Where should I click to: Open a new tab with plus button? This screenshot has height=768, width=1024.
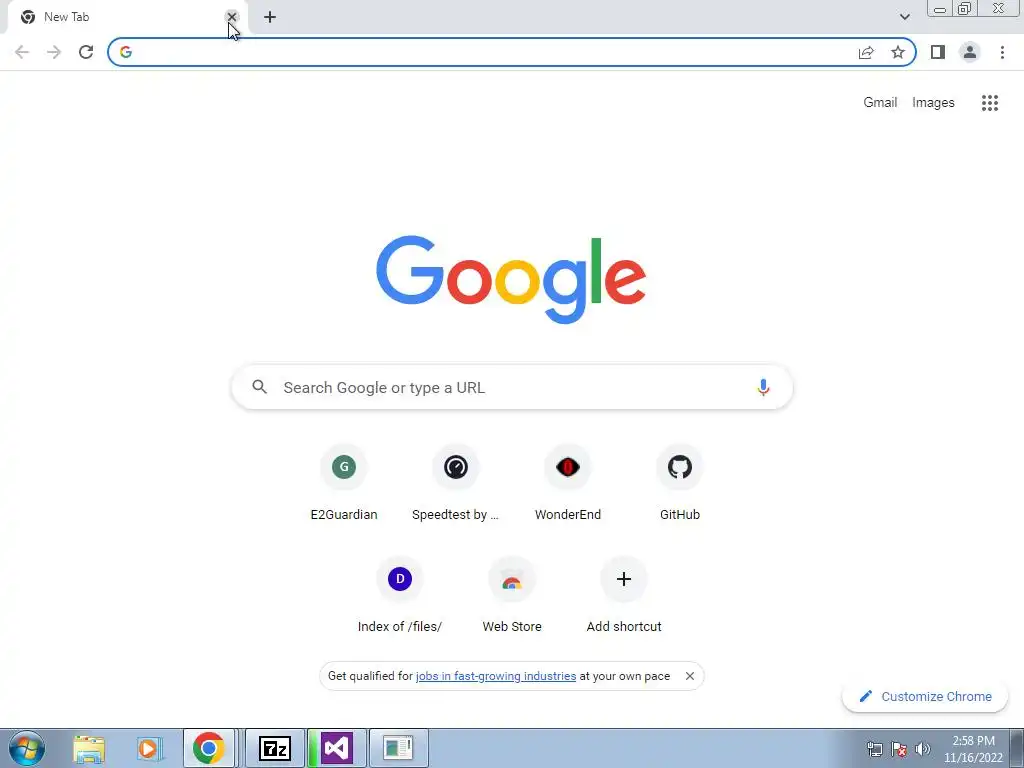(x=270, y=17)
